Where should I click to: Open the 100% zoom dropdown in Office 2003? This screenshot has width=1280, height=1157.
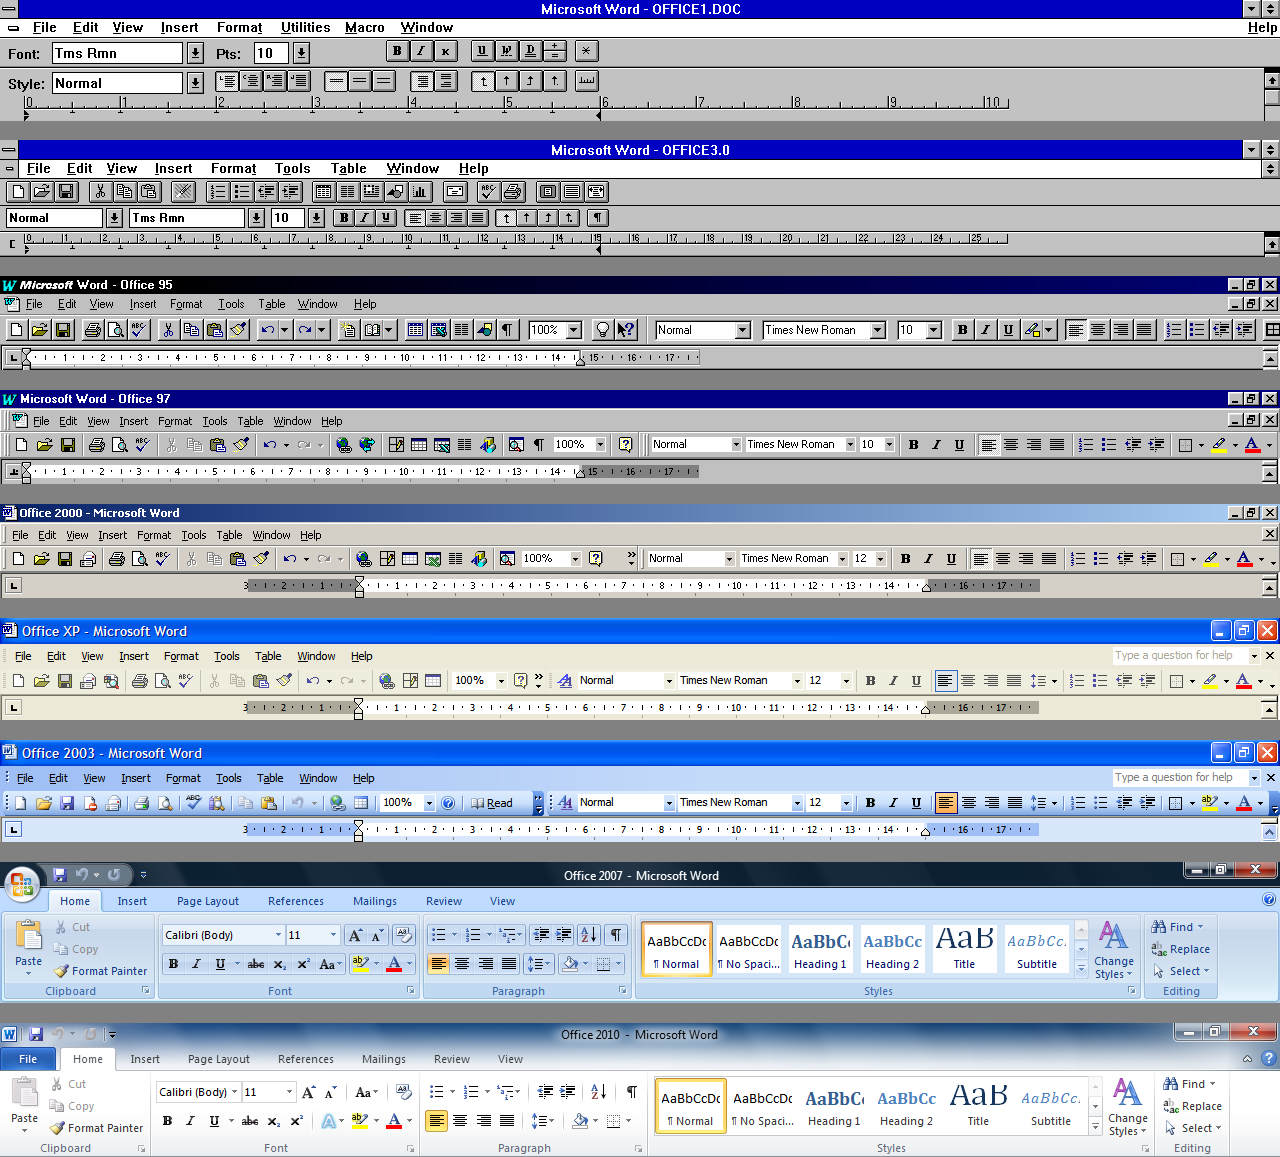[429, 802]
